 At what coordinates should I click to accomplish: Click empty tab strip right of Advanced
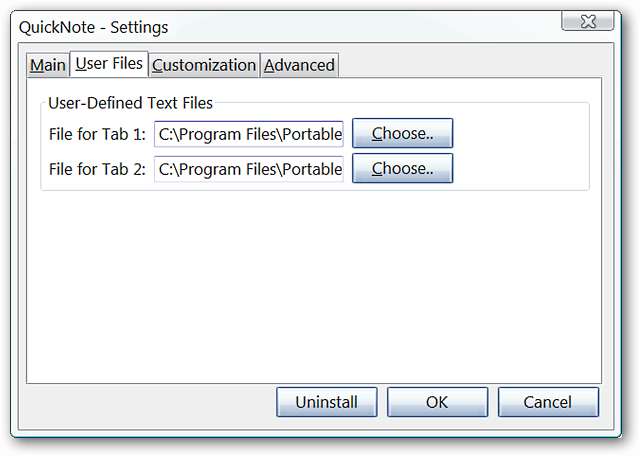[470, 65]
